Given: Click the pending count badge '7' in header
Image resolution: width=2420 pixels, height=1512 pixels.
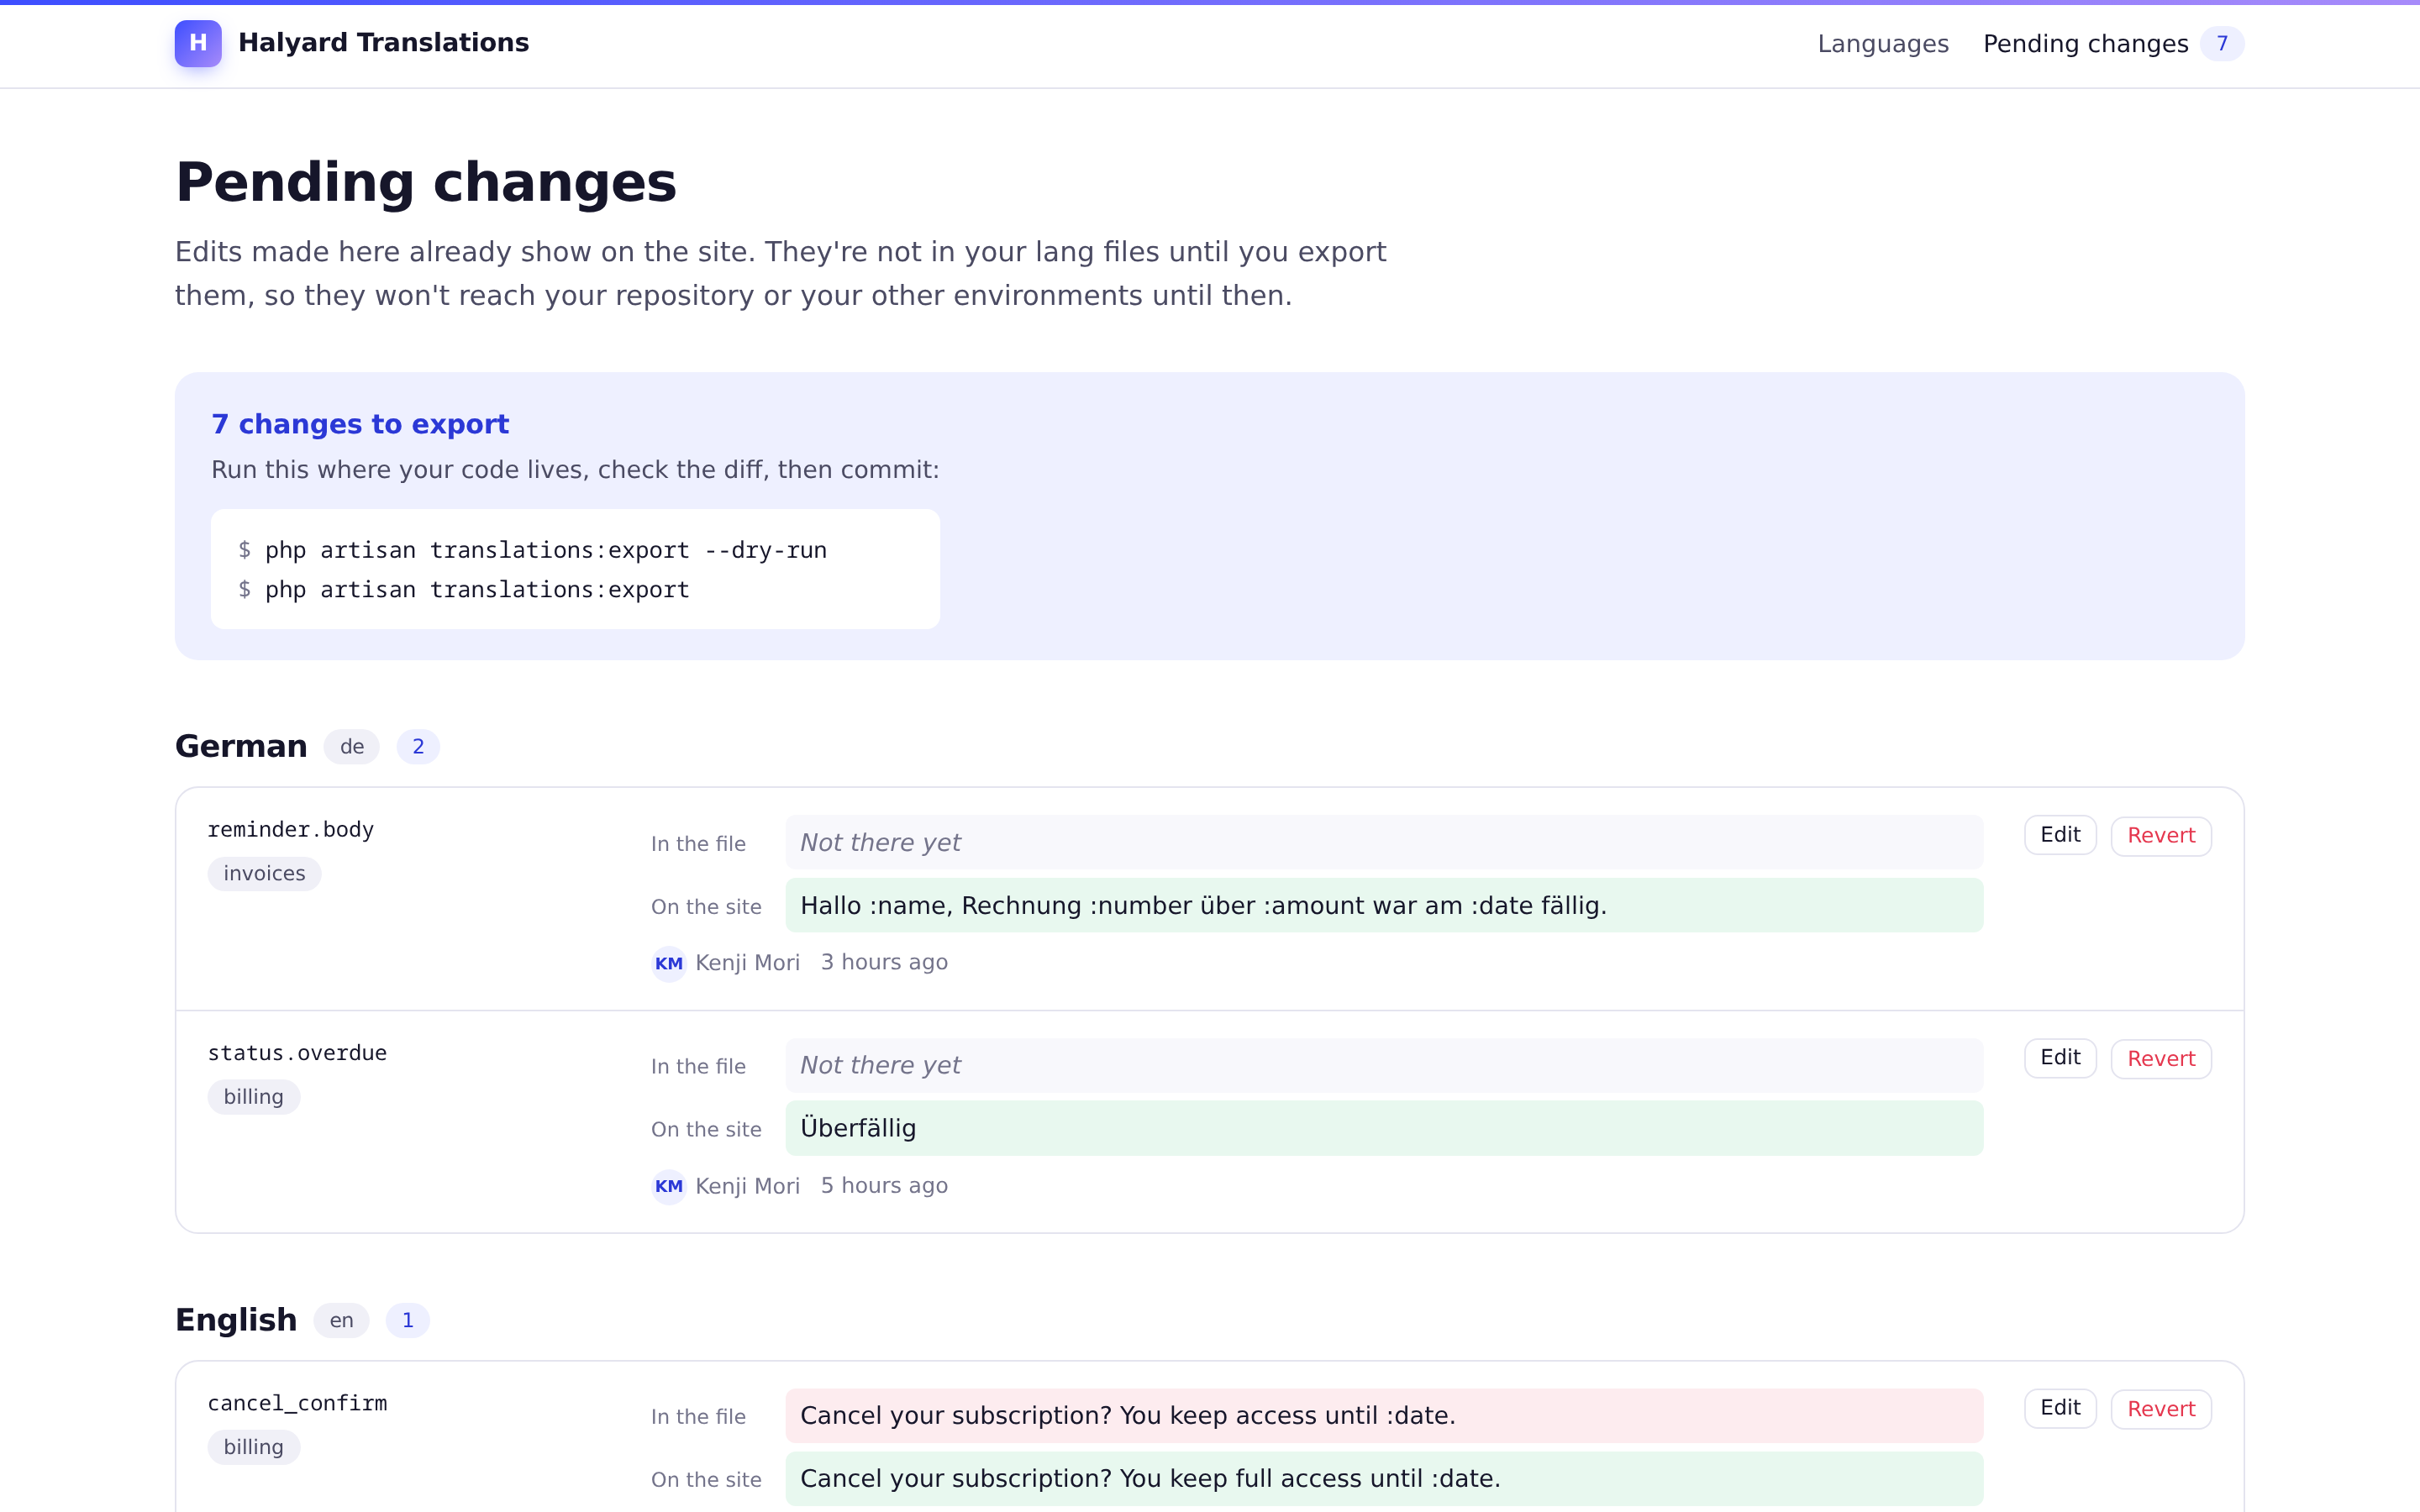Looking at the screenshot, I should tap(2222, 44).
